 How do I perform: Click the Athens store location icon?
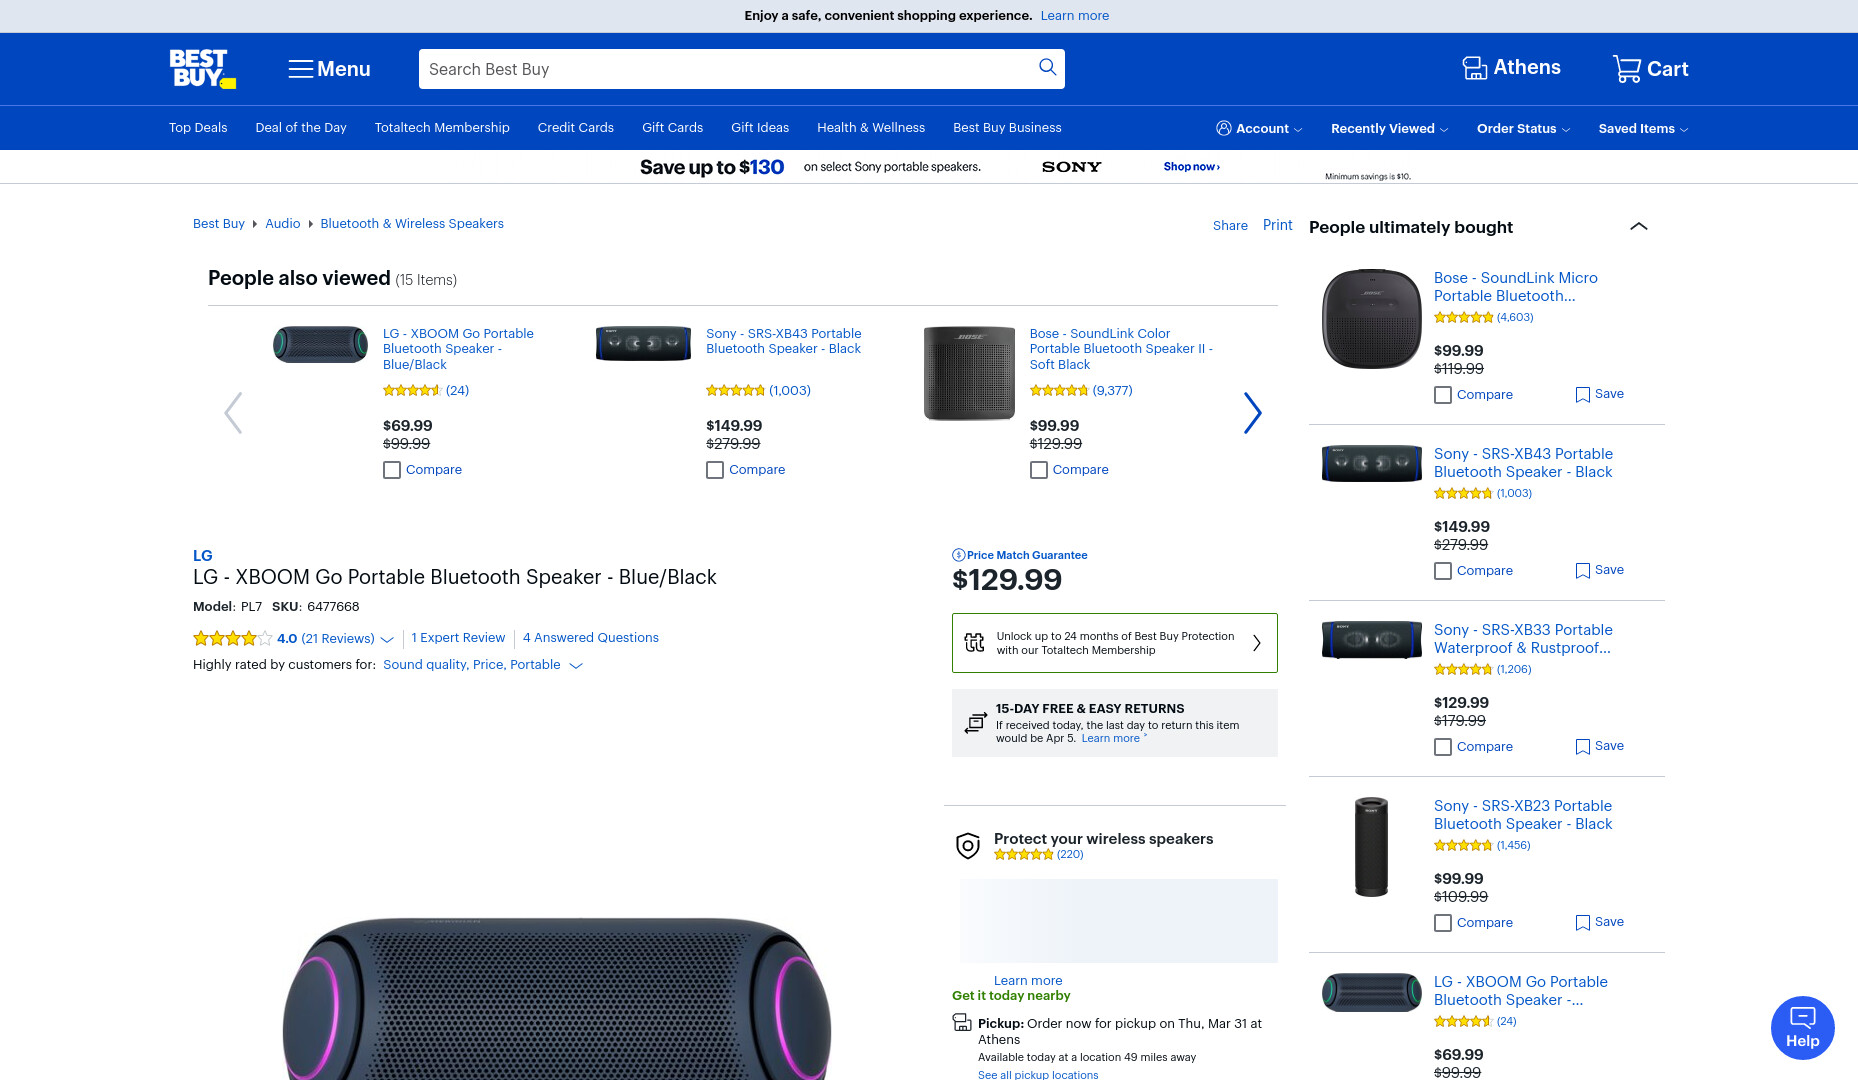pos(1475,68)
